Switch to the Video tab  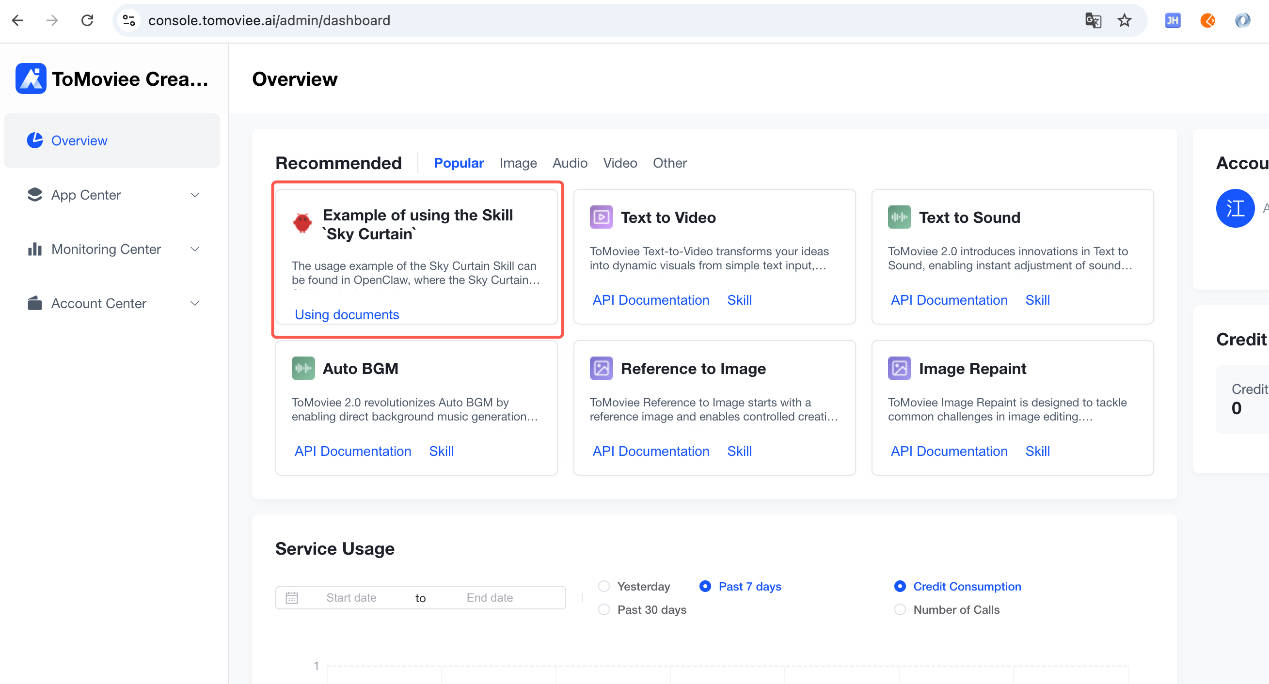620,163
